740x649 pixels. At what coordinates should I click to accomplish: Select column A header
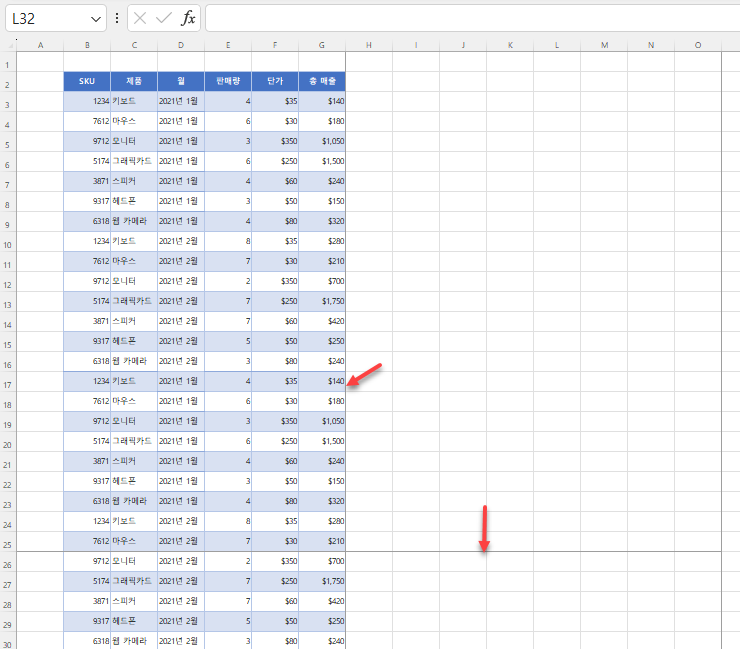40,45
